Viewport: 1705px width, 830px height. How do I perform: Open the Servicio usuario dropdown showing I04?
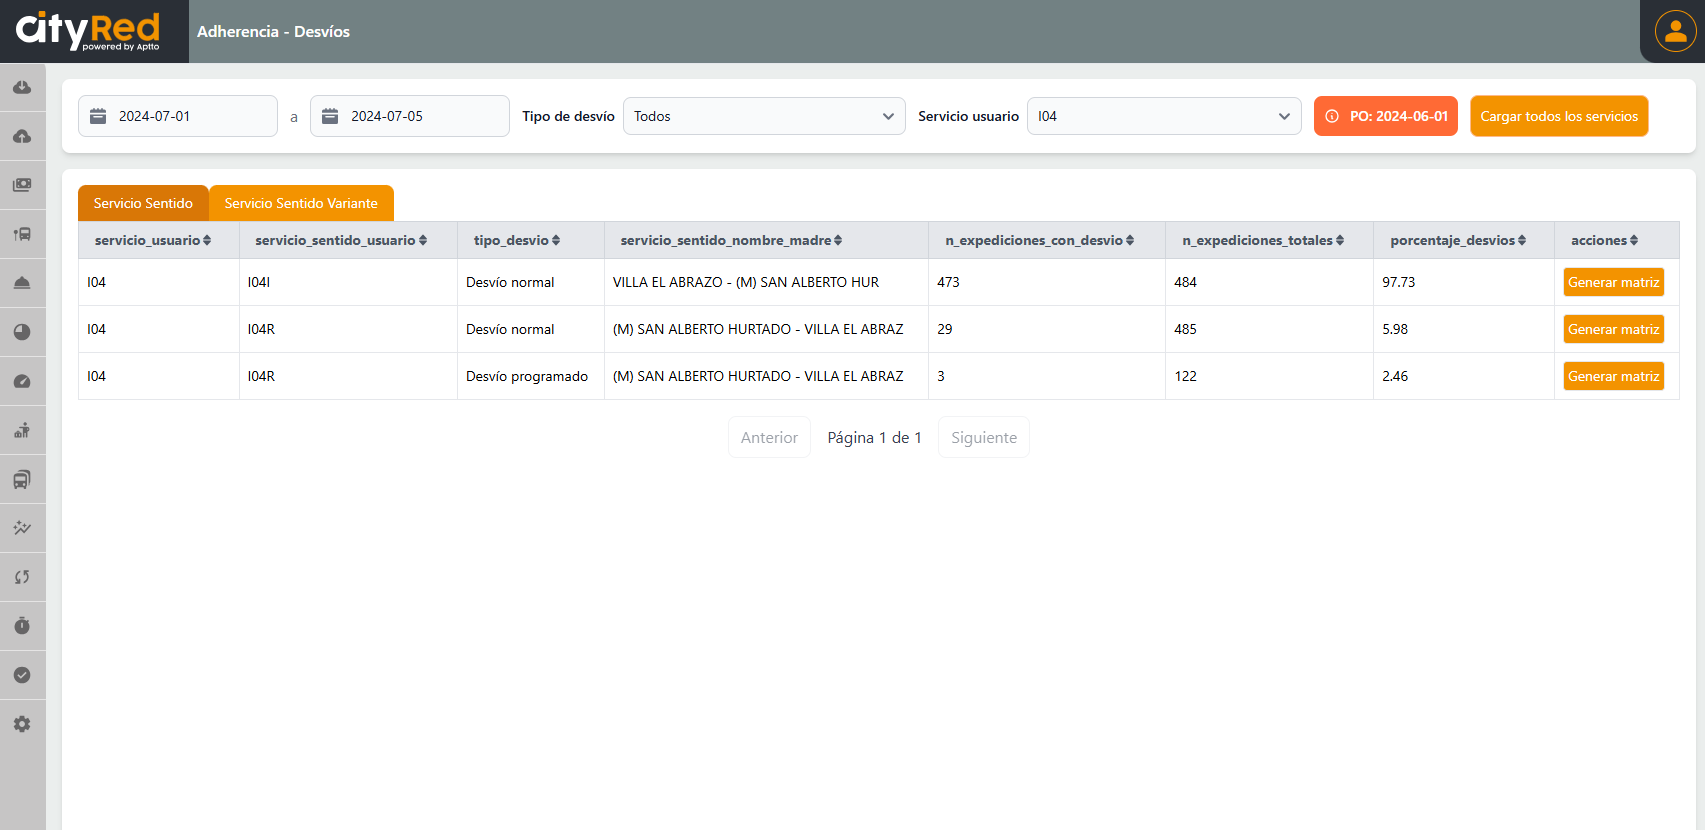coord(1163,116)
